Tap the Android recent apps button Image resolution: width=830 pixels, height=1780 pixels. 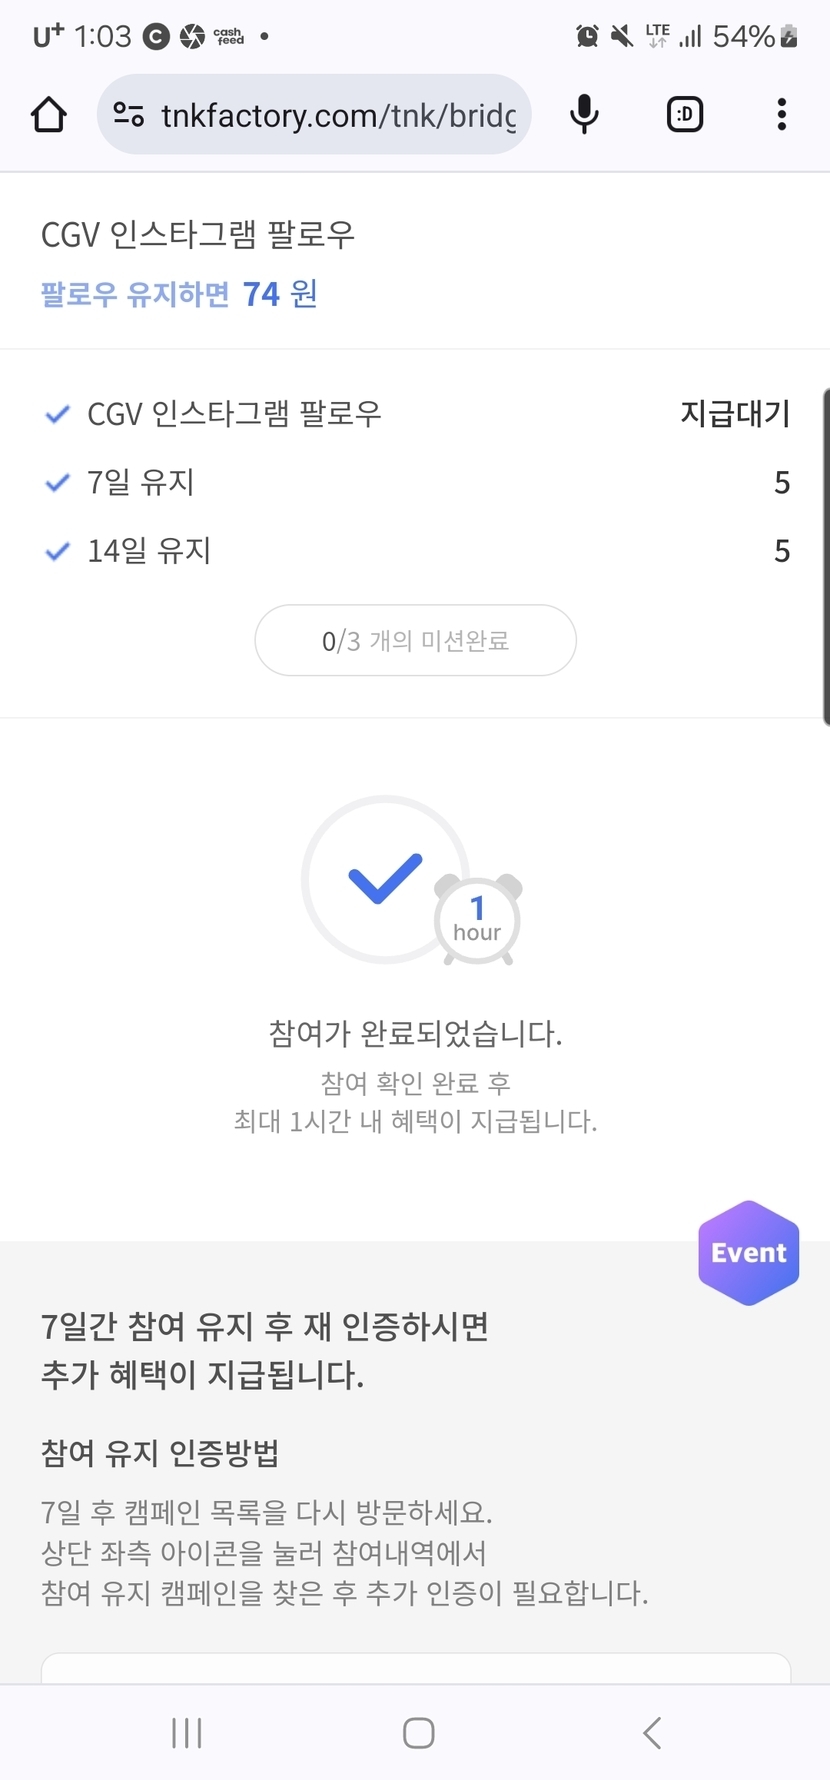(187, 1733)
